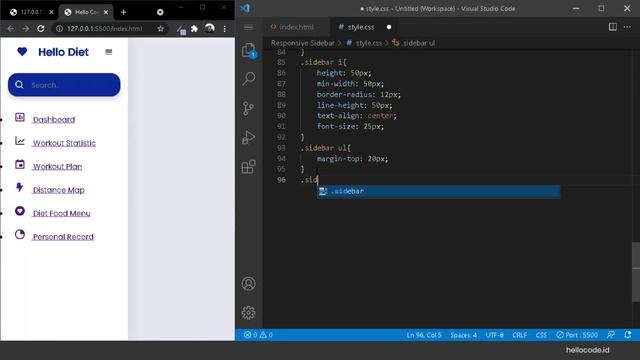Click the Chrome address bar URL
Viewport: 640px width, 360px height.
[104, 29]
